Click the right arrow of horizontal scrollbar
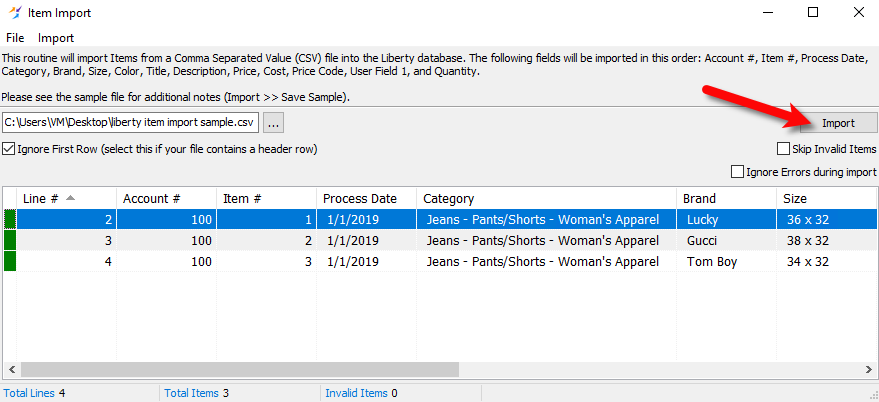This screenshot has width=879, height=402. coord(868,369)
